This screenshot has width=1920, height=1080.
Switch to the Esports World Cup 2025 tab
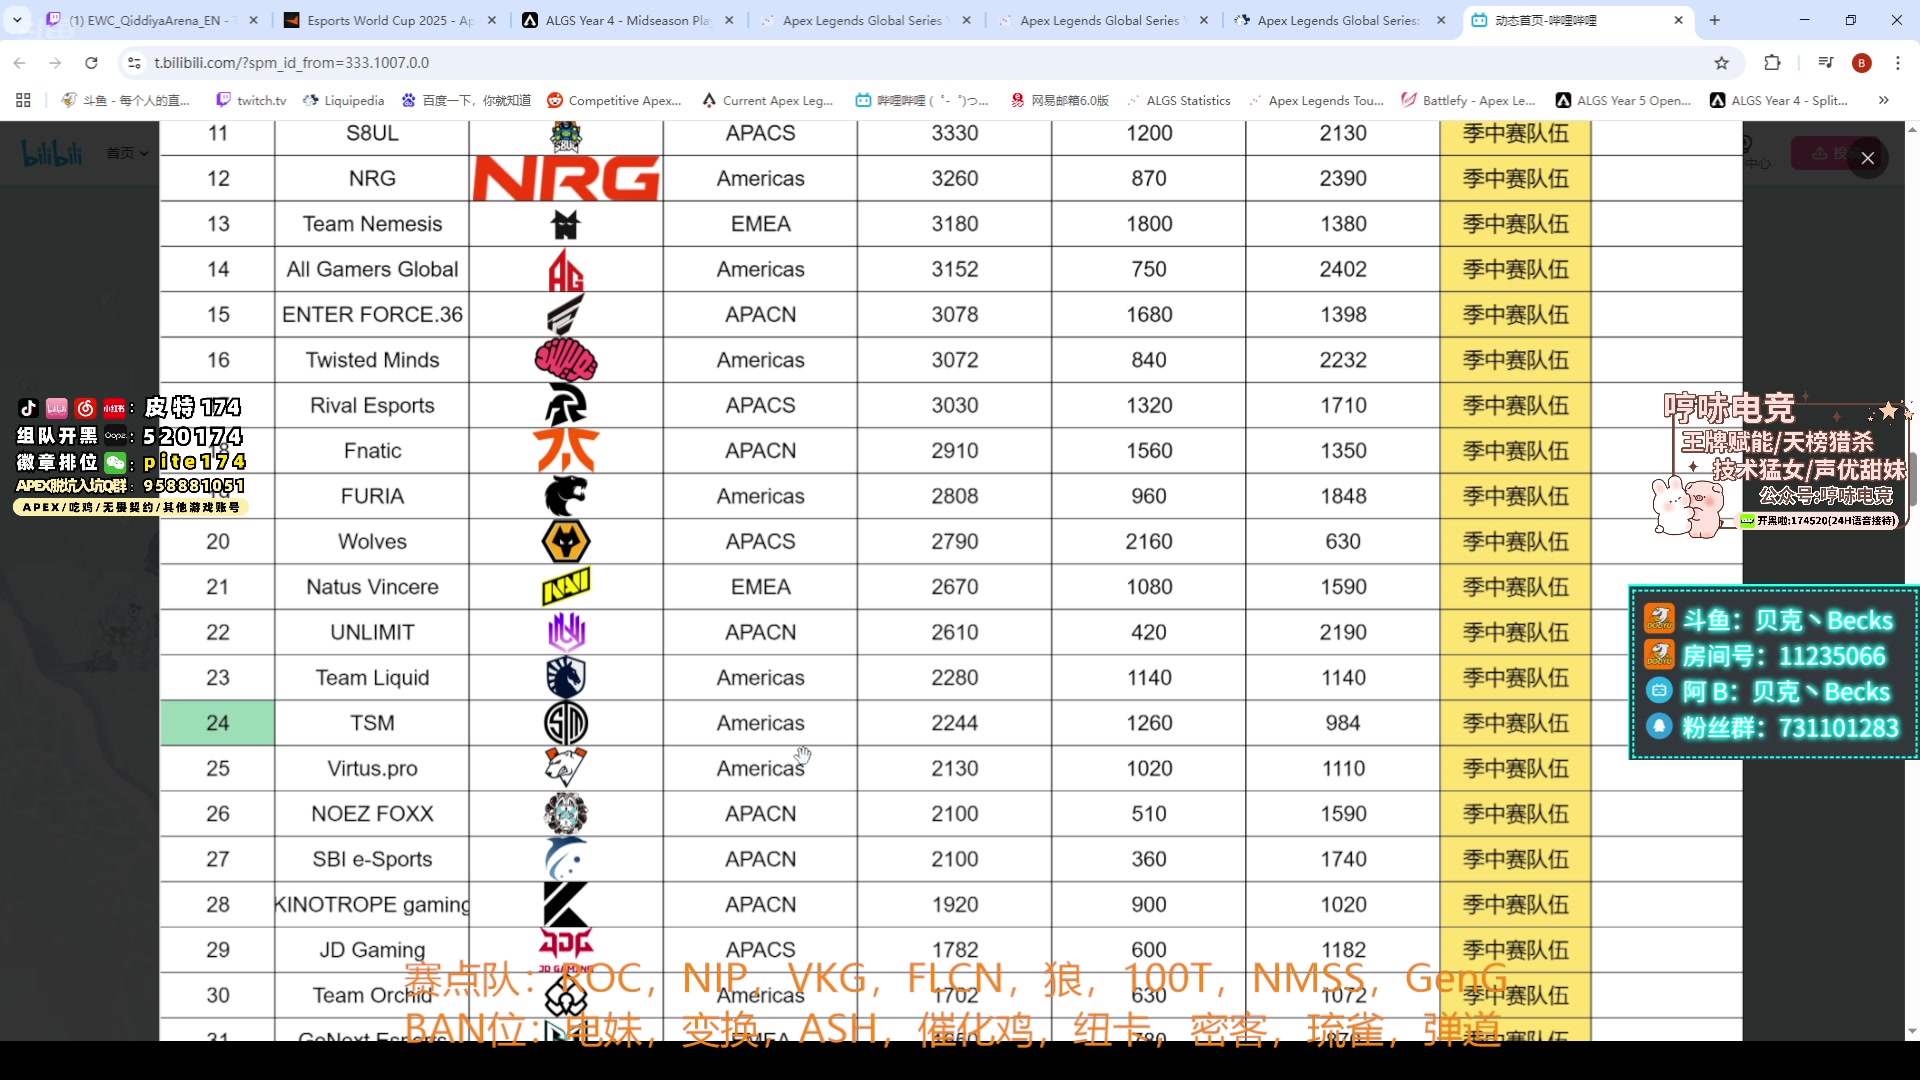[x=390, y=20]
